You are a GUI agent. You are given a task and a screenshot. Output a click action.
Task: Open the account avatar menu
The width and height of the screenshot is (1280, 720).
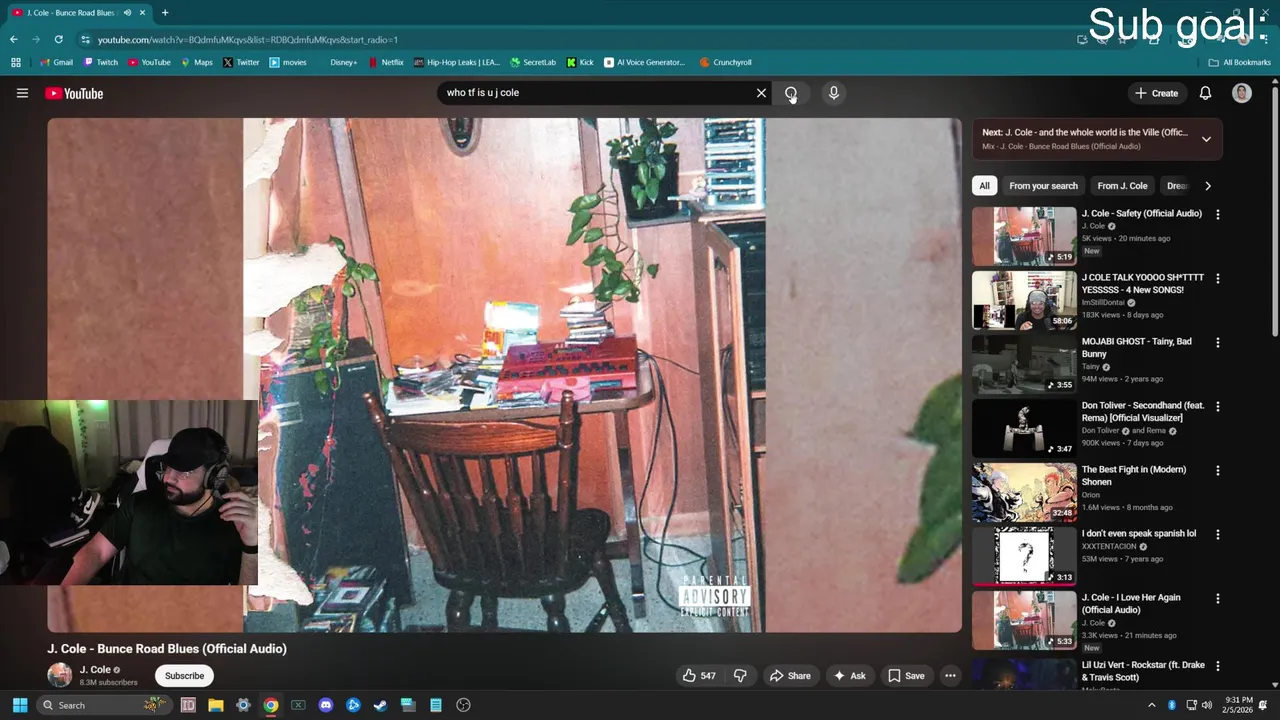tap(1242, 93)
